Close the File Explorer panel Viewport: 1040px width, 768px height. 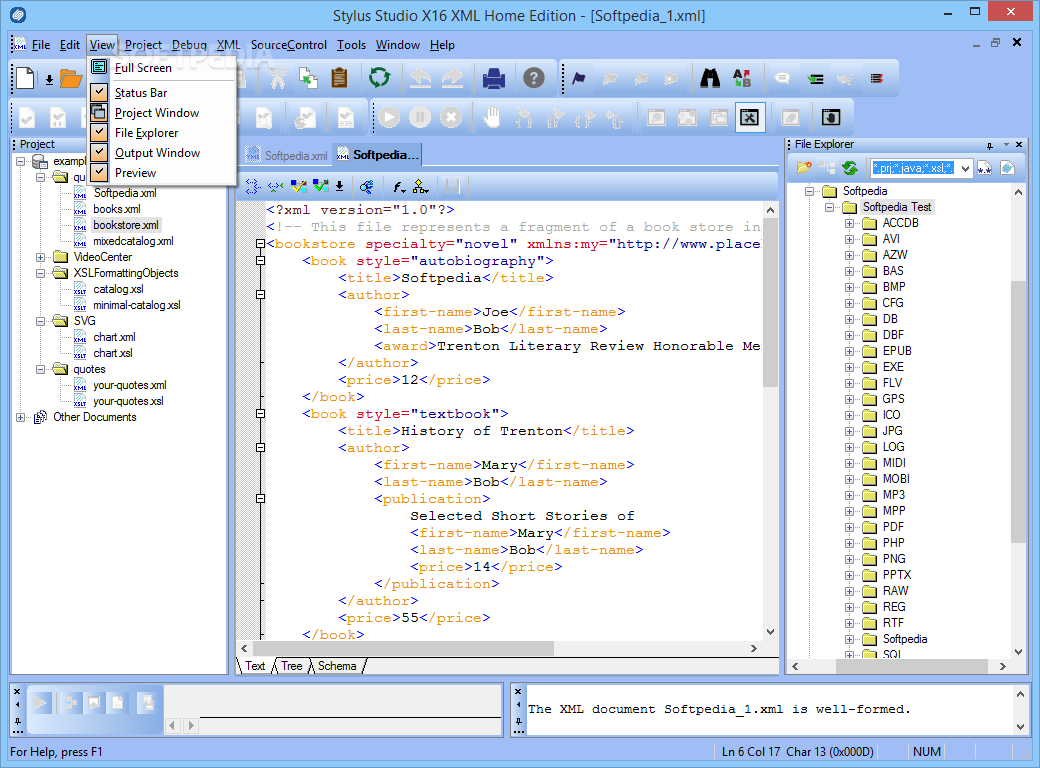pyautogui.click(x=1019, y=144)
